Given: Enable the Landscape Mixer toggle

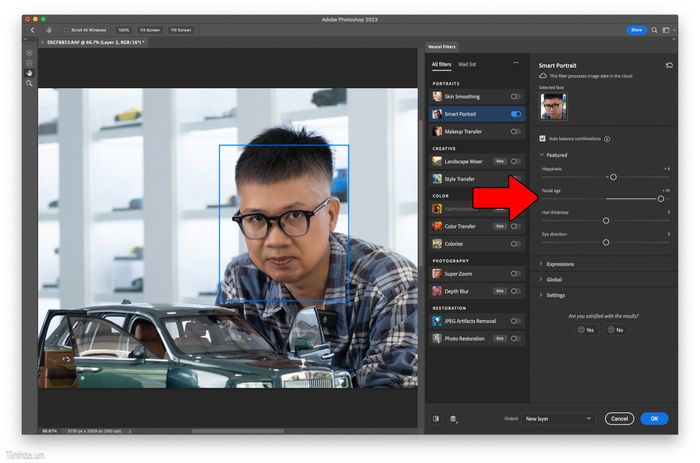Looking at the screenshot, I should 515,161.
